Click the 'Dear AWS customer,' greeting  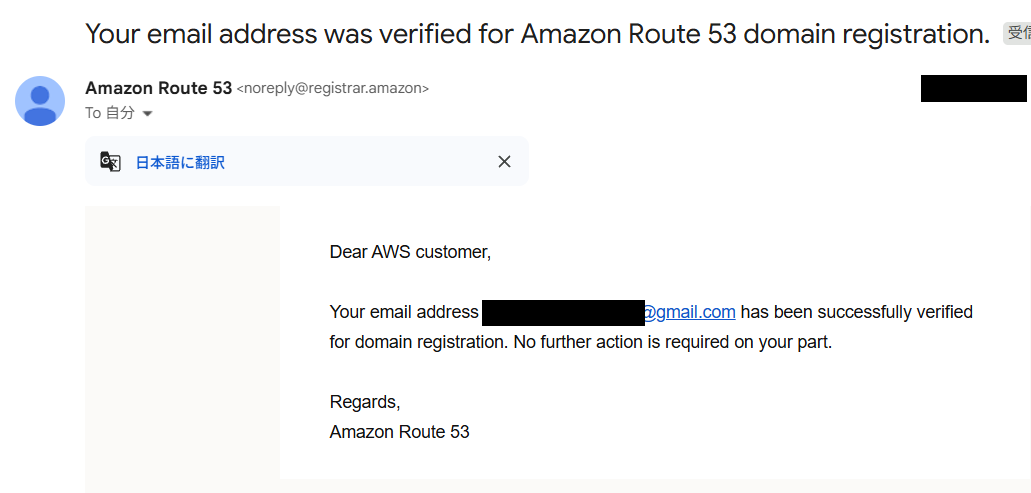point(410,252)
